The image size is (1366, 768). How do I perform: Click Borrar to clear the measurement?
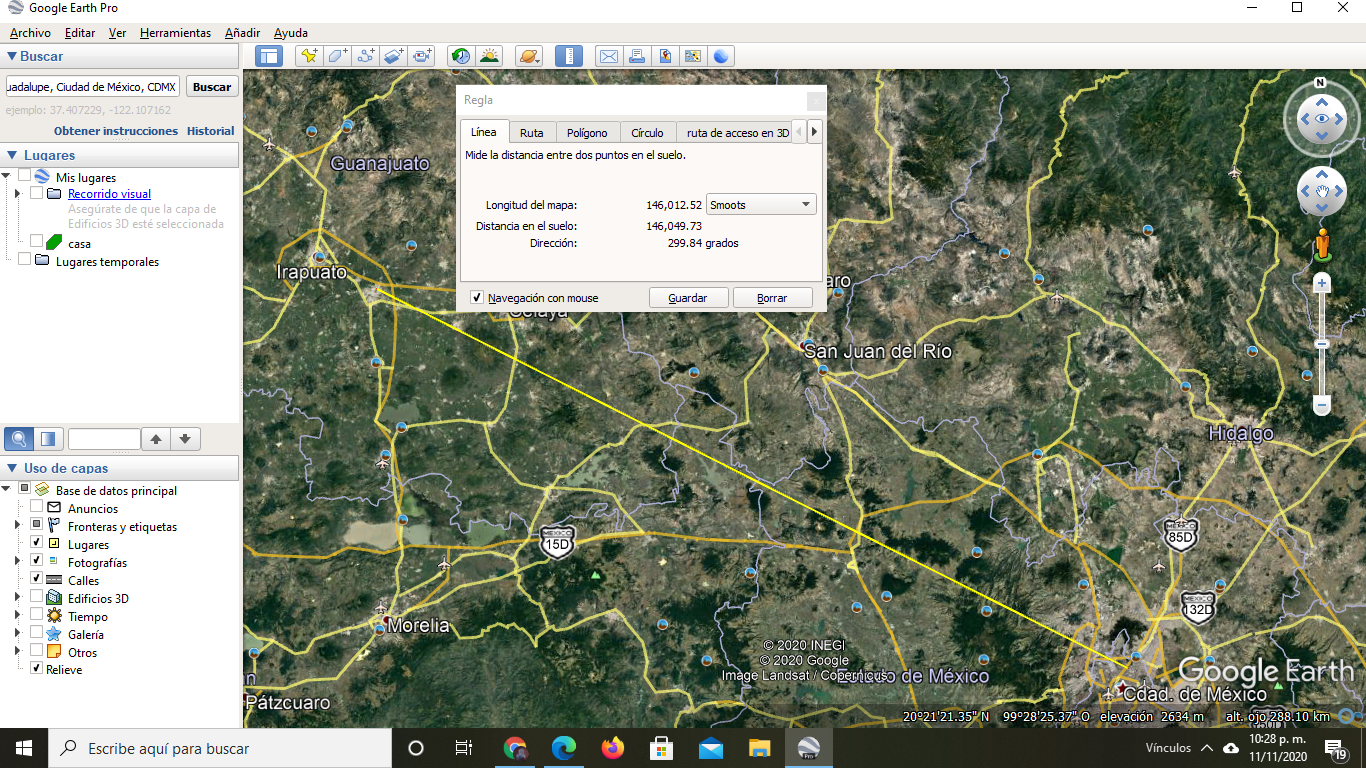tap(772, 298)
